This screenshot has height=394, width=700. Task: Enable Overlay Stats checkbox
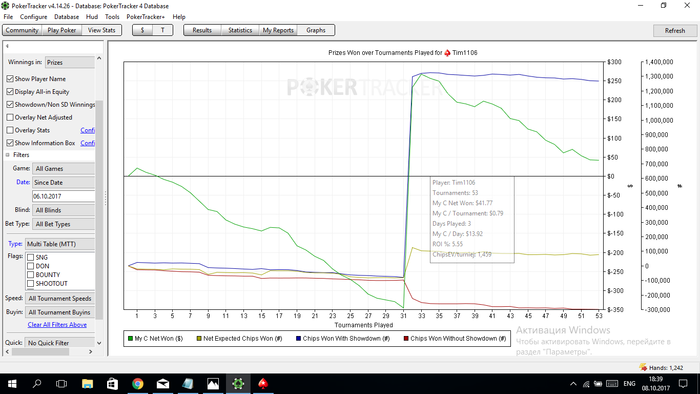click(x=10, y=130)
